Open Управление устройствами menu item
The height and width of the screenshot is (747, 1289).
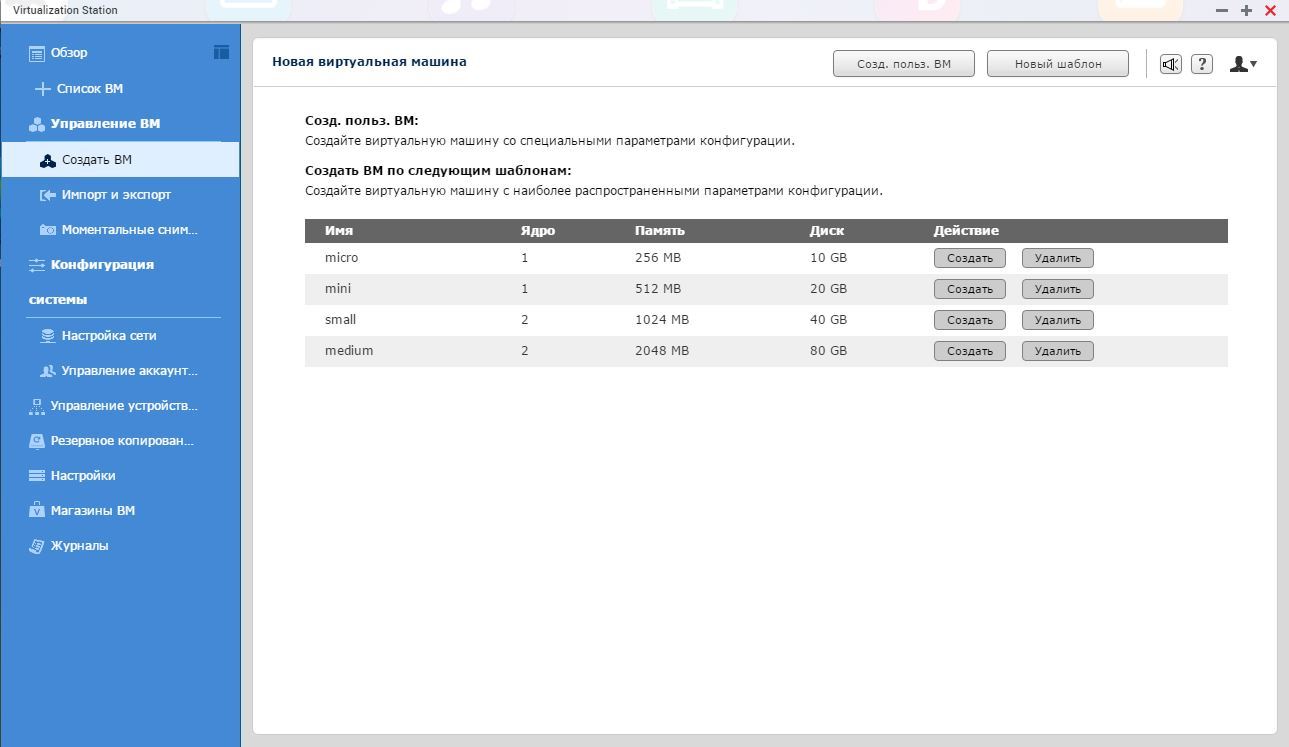pos(124,406)
